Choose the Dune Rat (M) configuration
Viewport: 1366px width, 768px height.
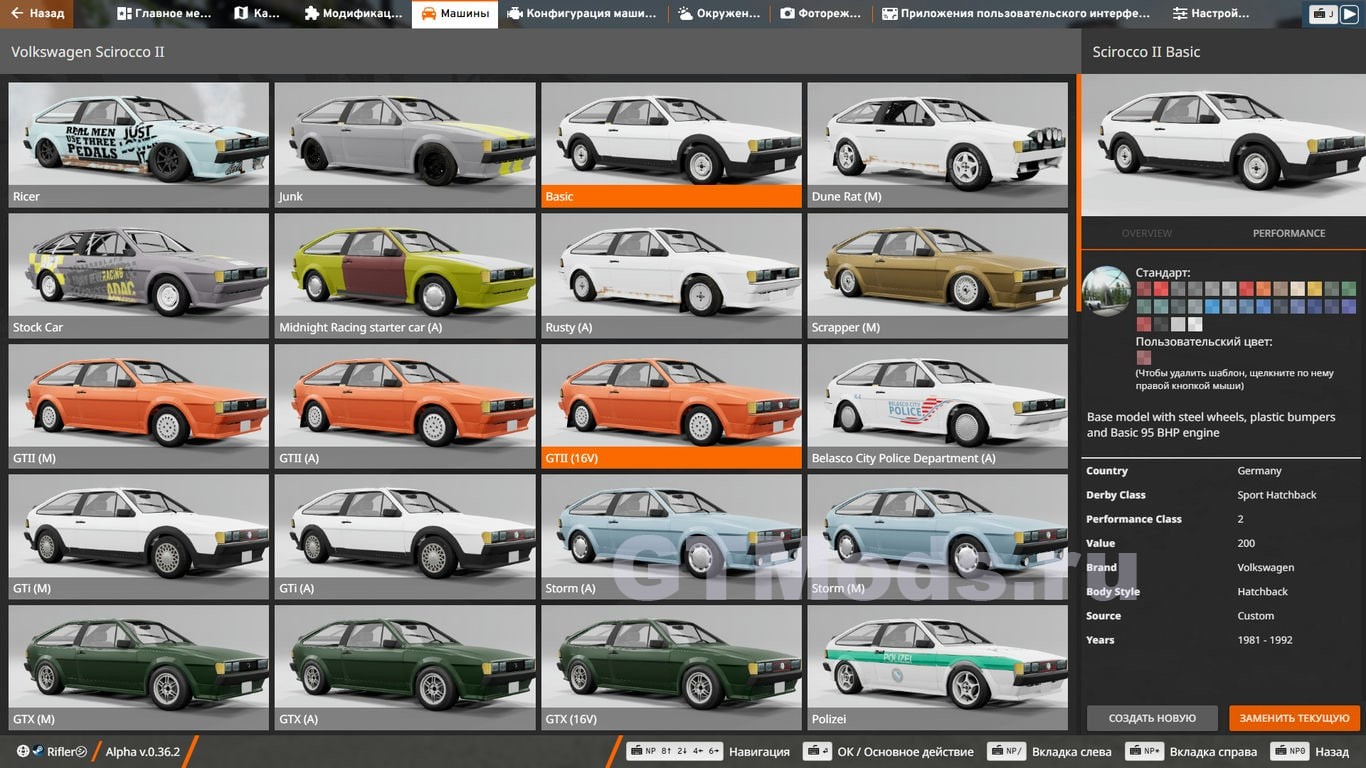point(938,144)
